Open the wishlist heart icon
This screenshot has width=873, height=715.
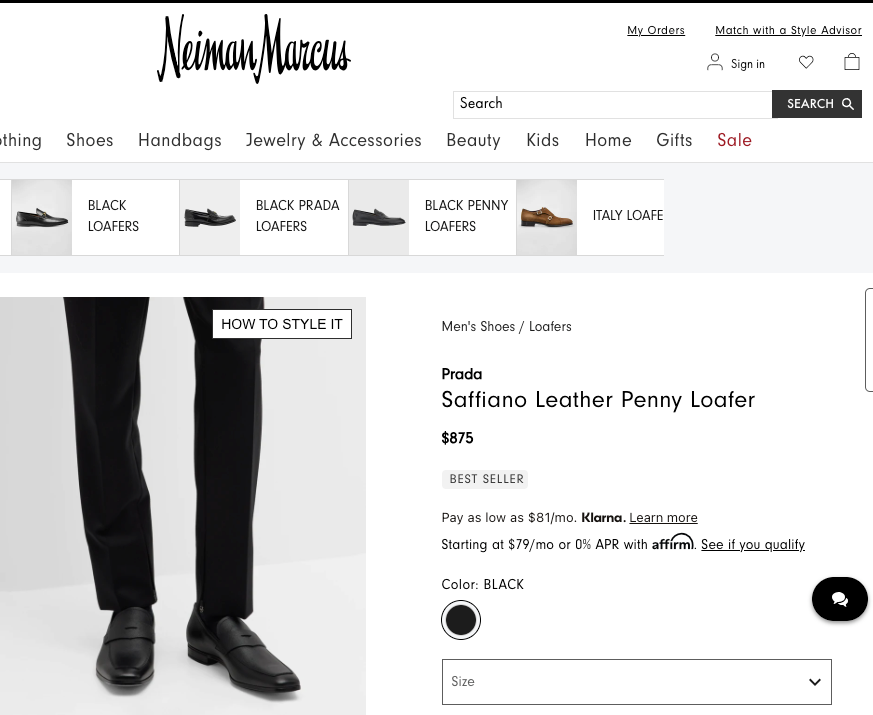[806, 62]
